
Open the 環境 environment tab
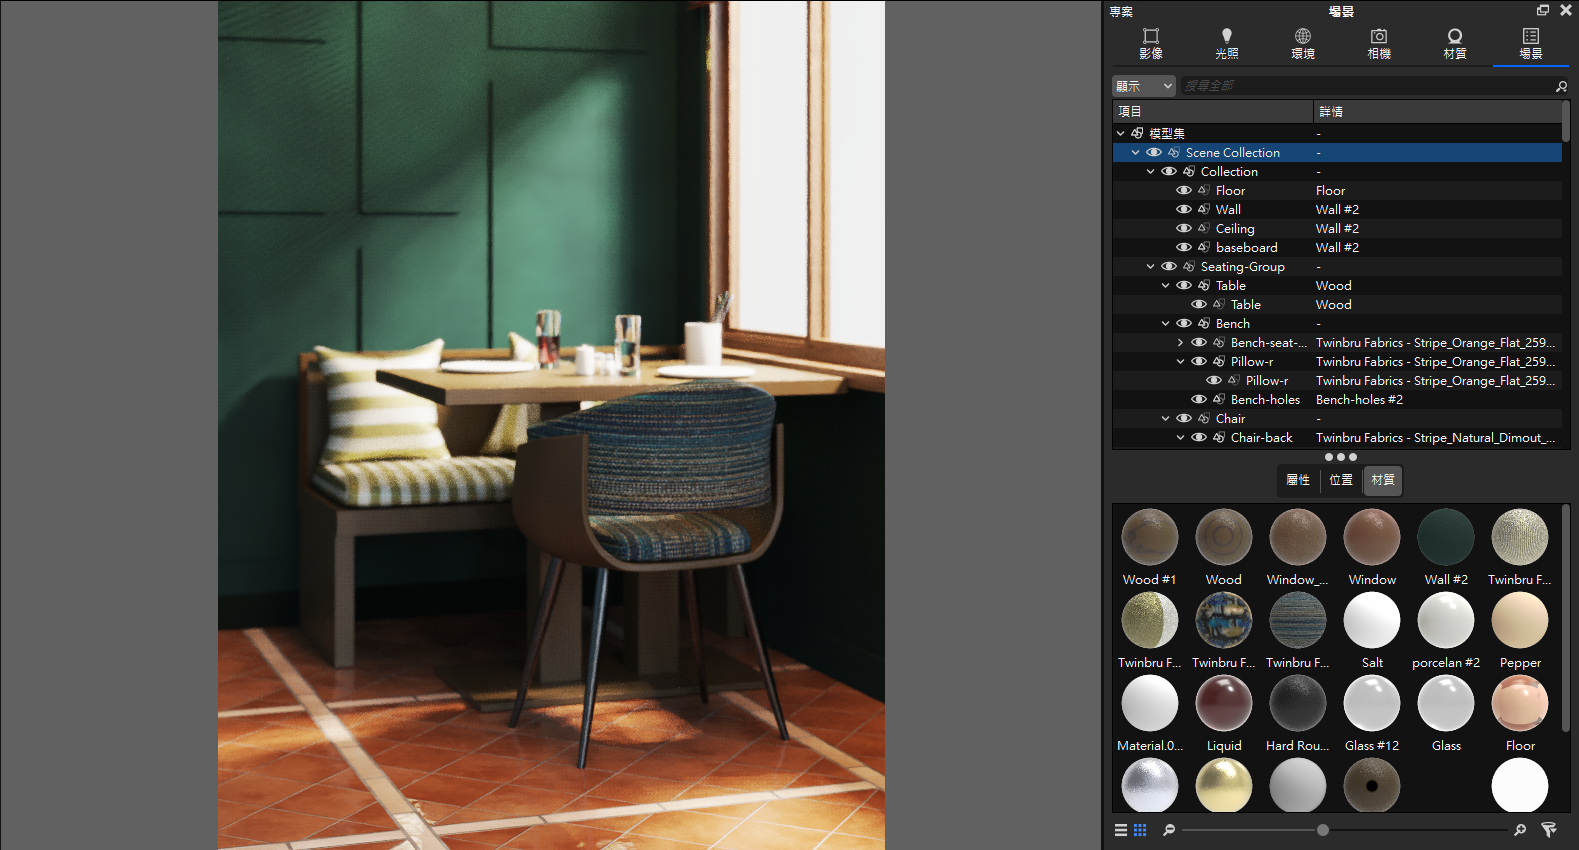[x=1303, y=43]
